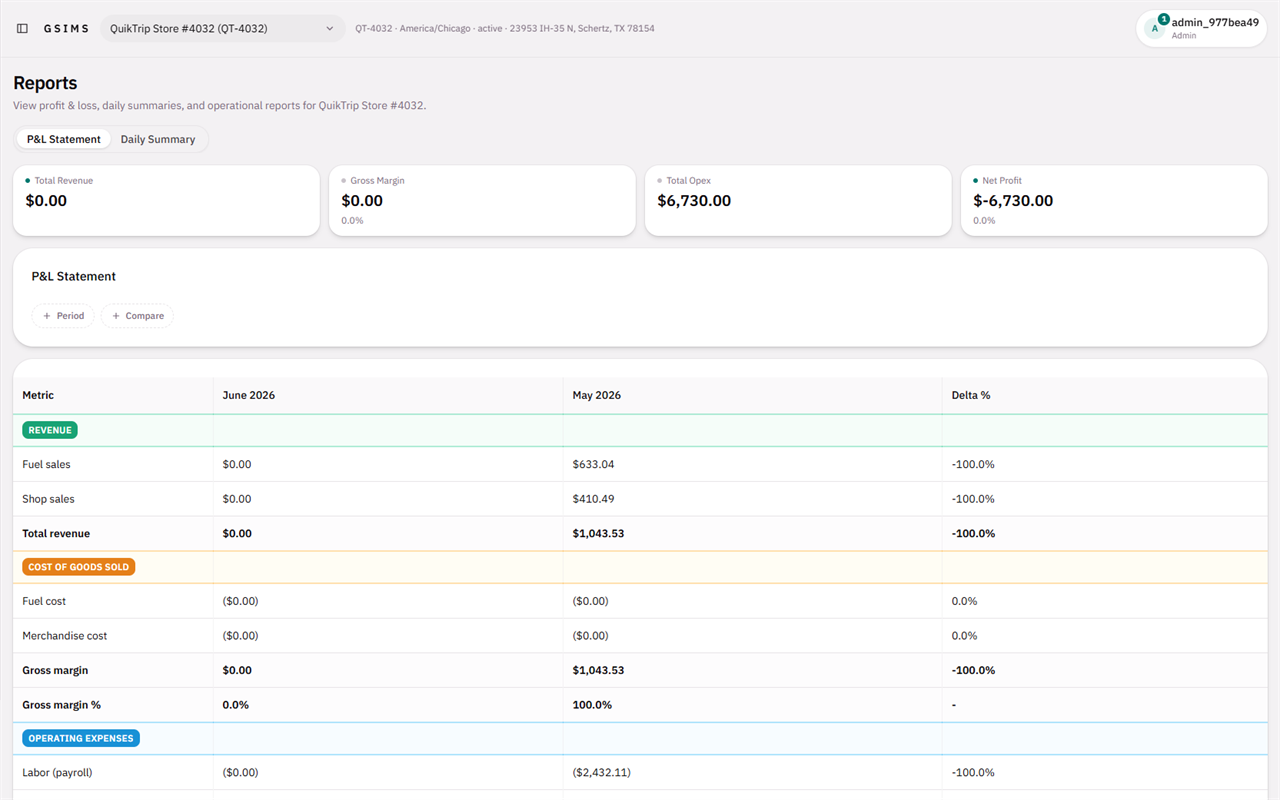
Task: Click the plus icon on Compare chip
Action: tap(116, 316)
